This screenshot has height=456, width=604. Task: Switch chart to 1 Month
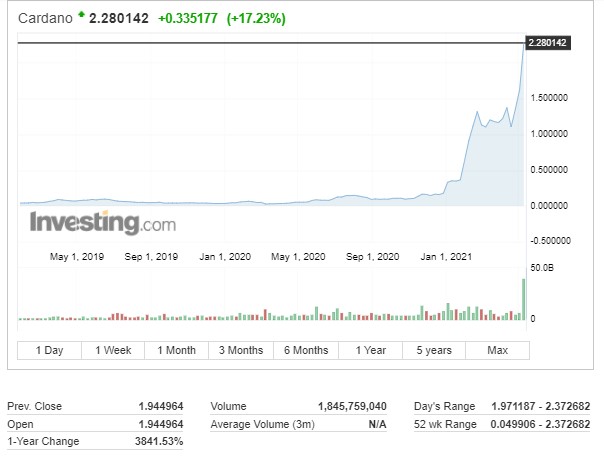(x=176, y=350)
